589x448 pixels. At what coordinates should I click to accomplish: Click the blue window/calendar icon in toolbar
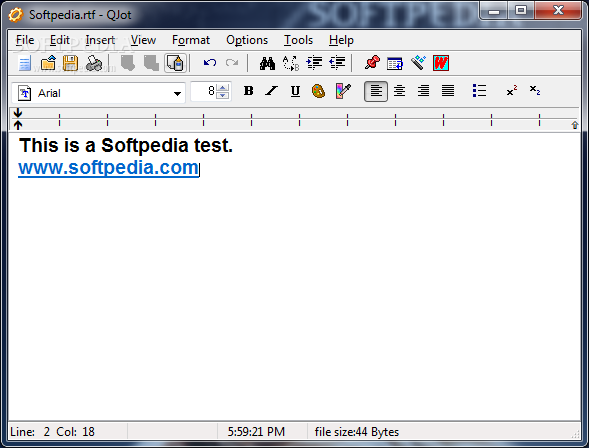[395, 63]
